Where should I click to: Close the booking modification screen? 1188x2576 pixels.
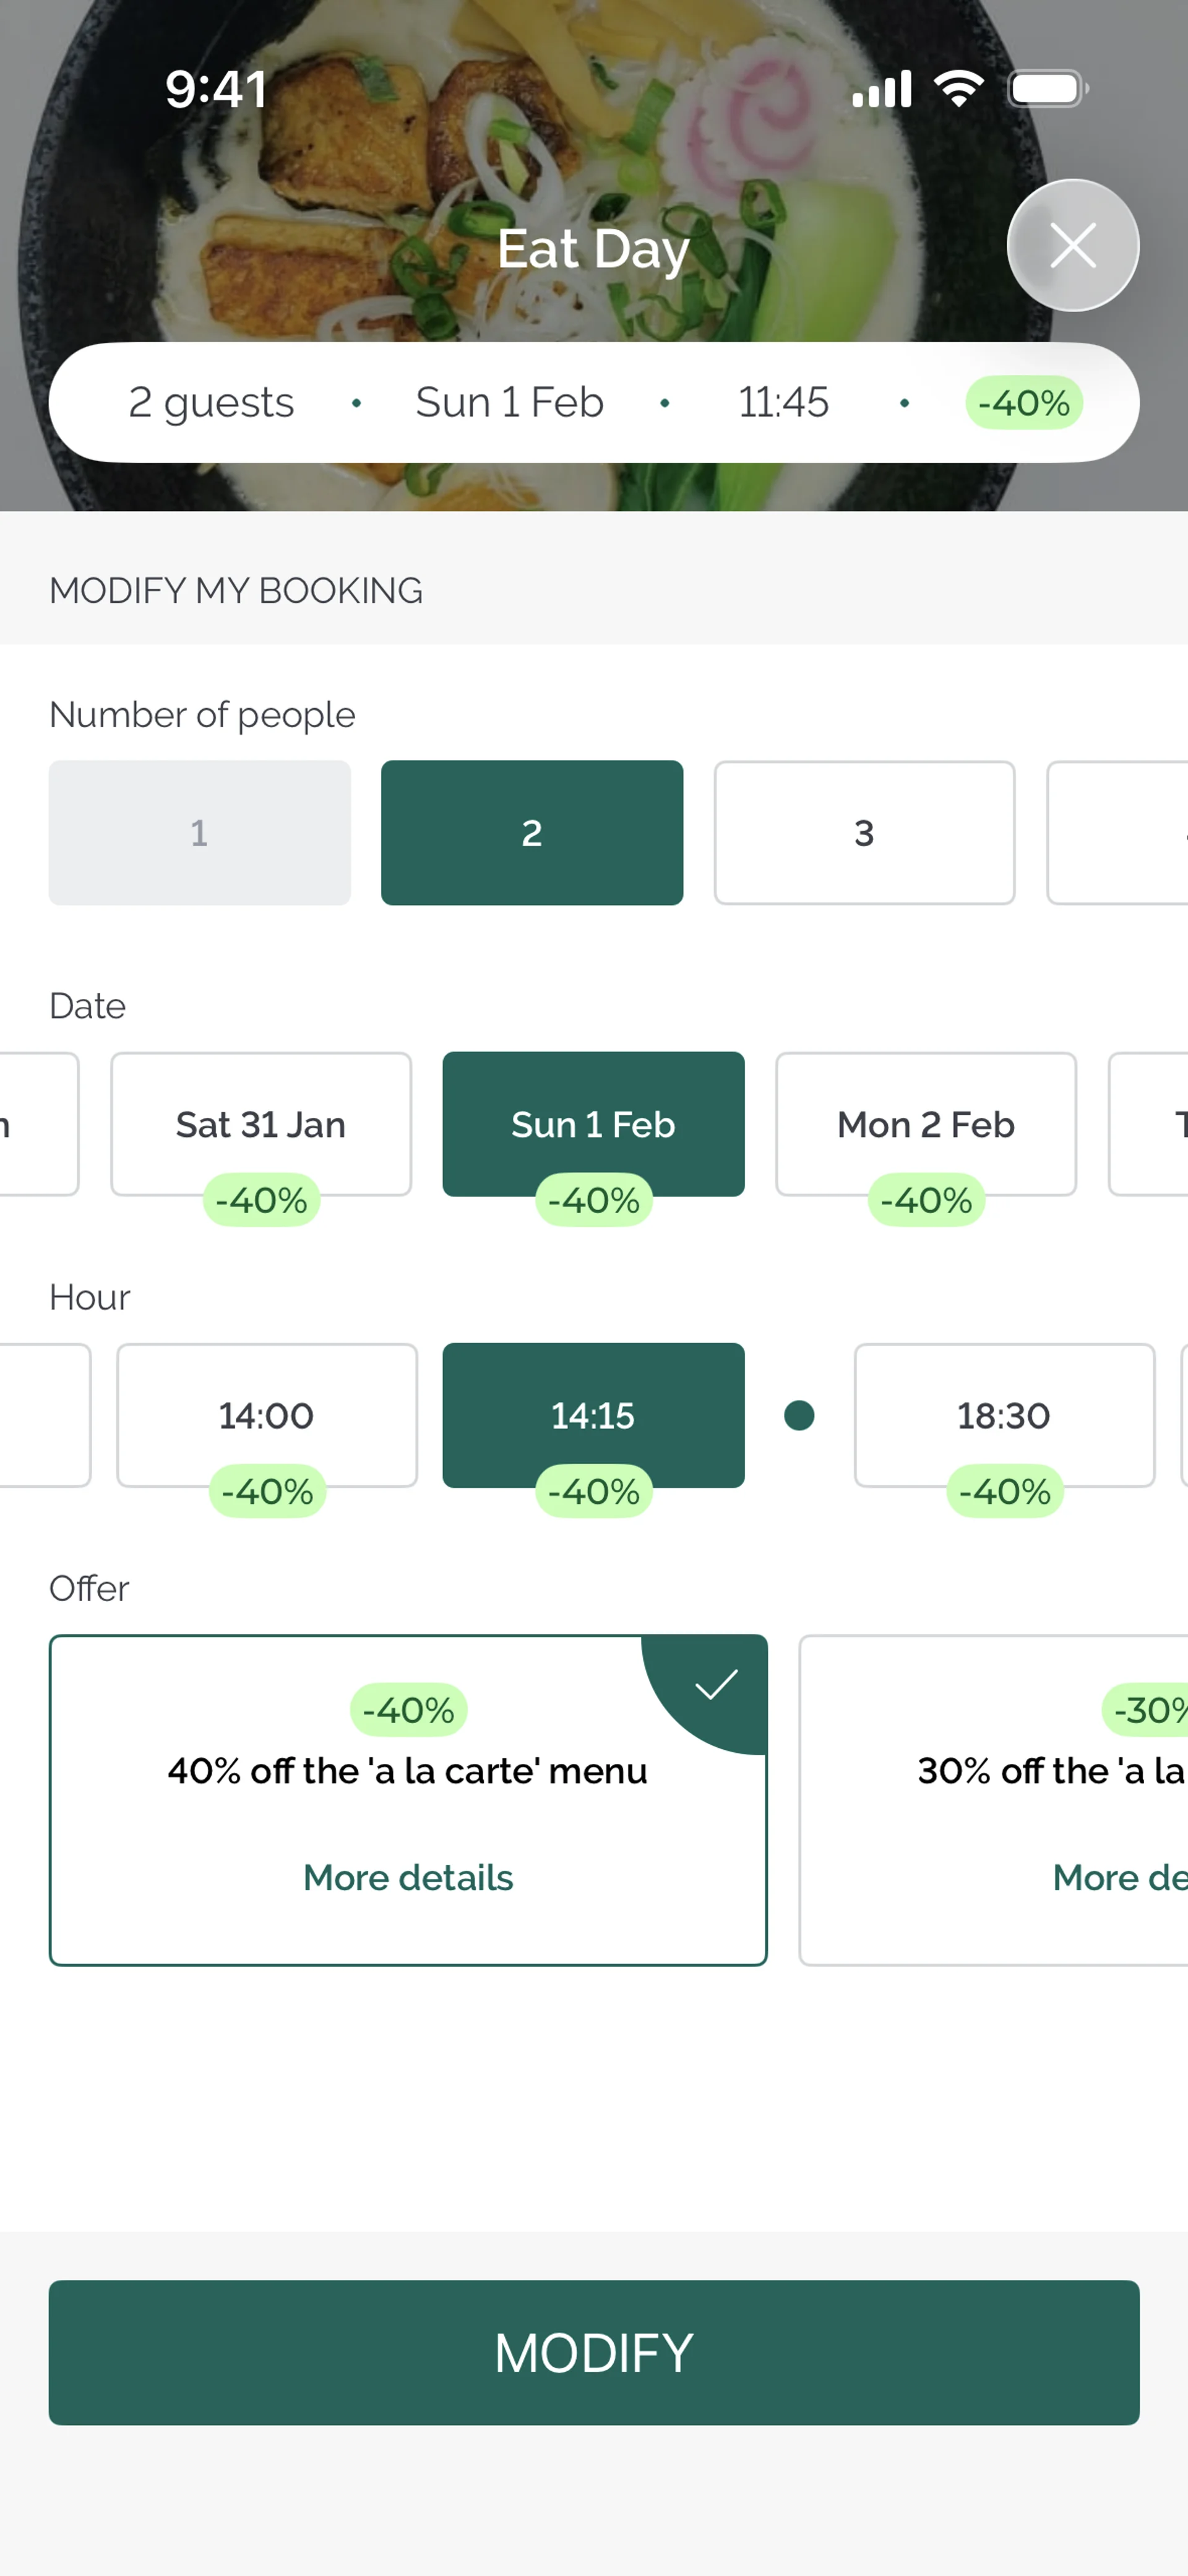(x=1072, y=245)
